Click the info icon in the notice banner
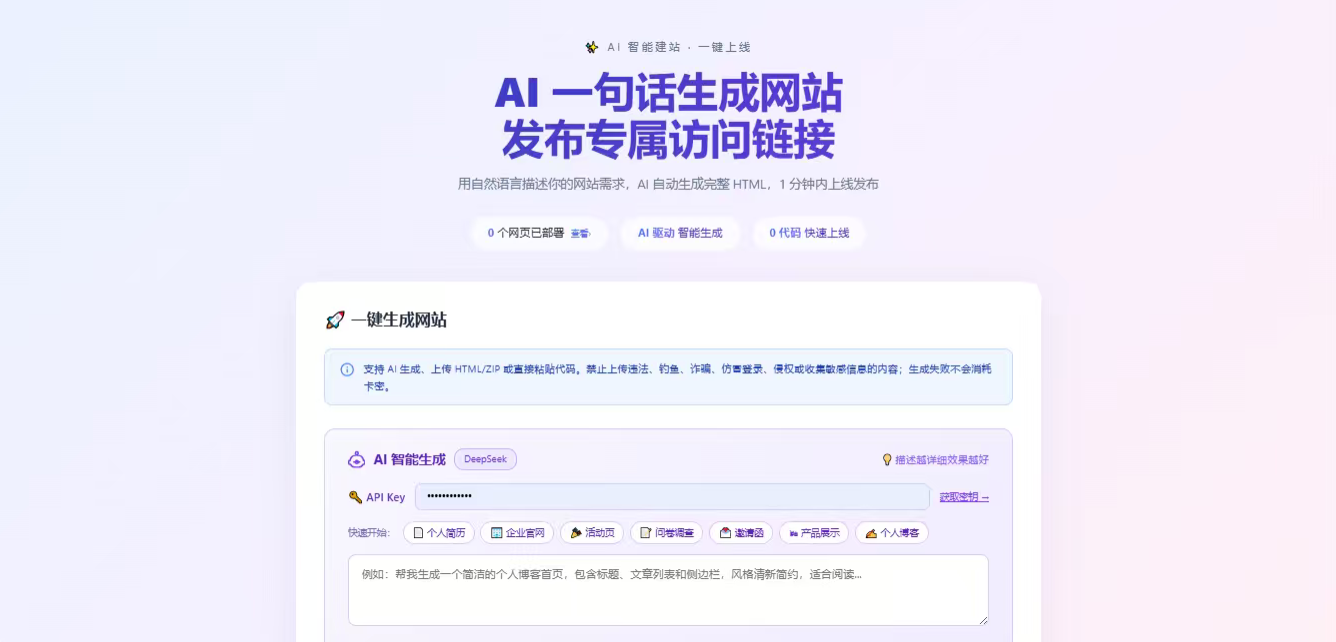1336x642 pixels. [x=347, y=369]
